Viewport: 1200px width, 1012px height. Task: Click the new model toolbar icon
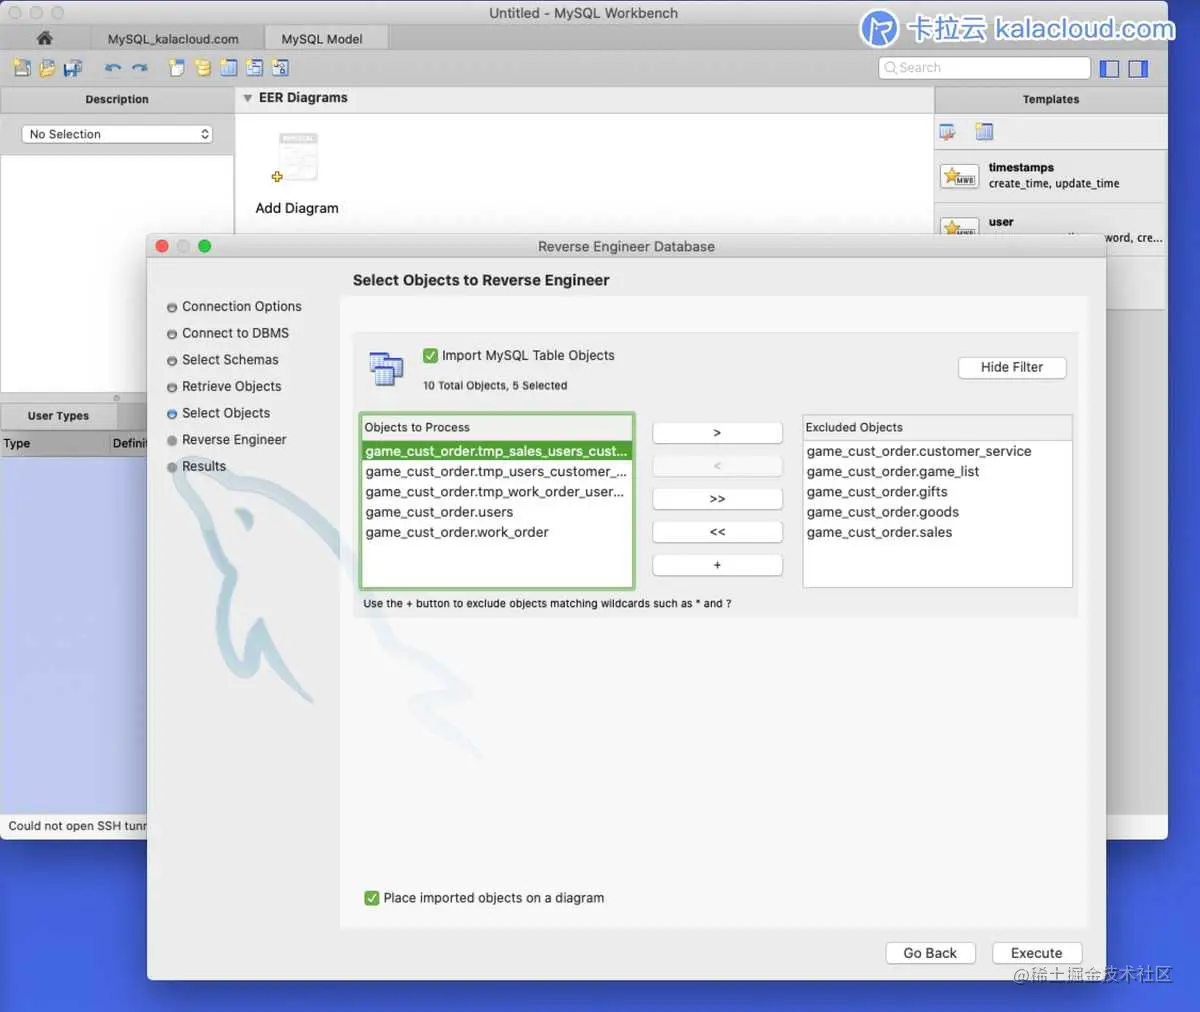21,68
